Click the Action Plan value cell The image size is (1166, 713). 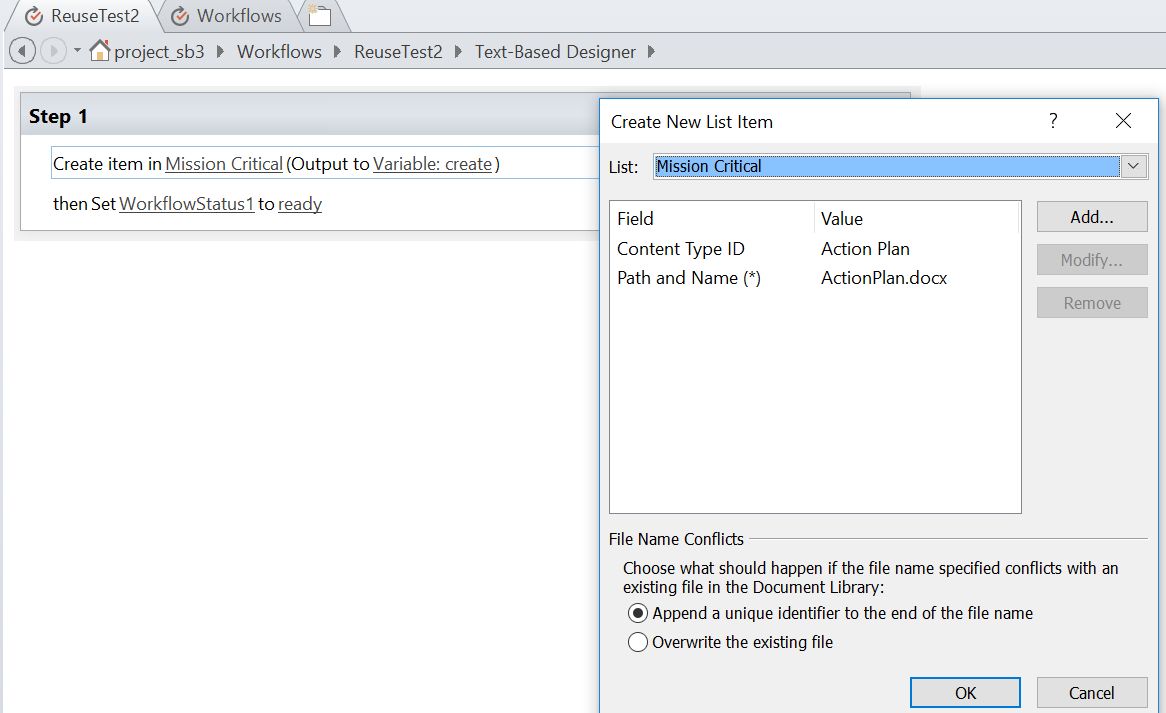click(x=866, y=248)
